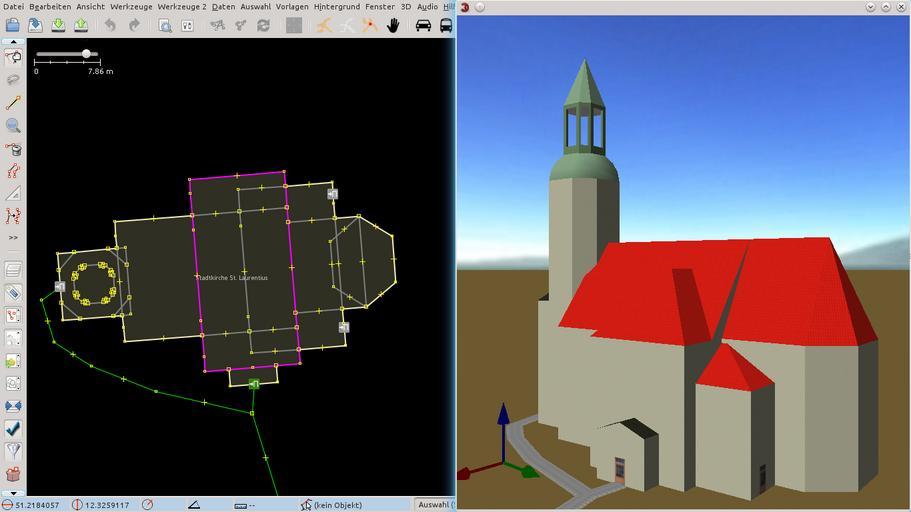Click the redo arrow in toolbar
Viewport: 911px width, 512px height.
134,25
